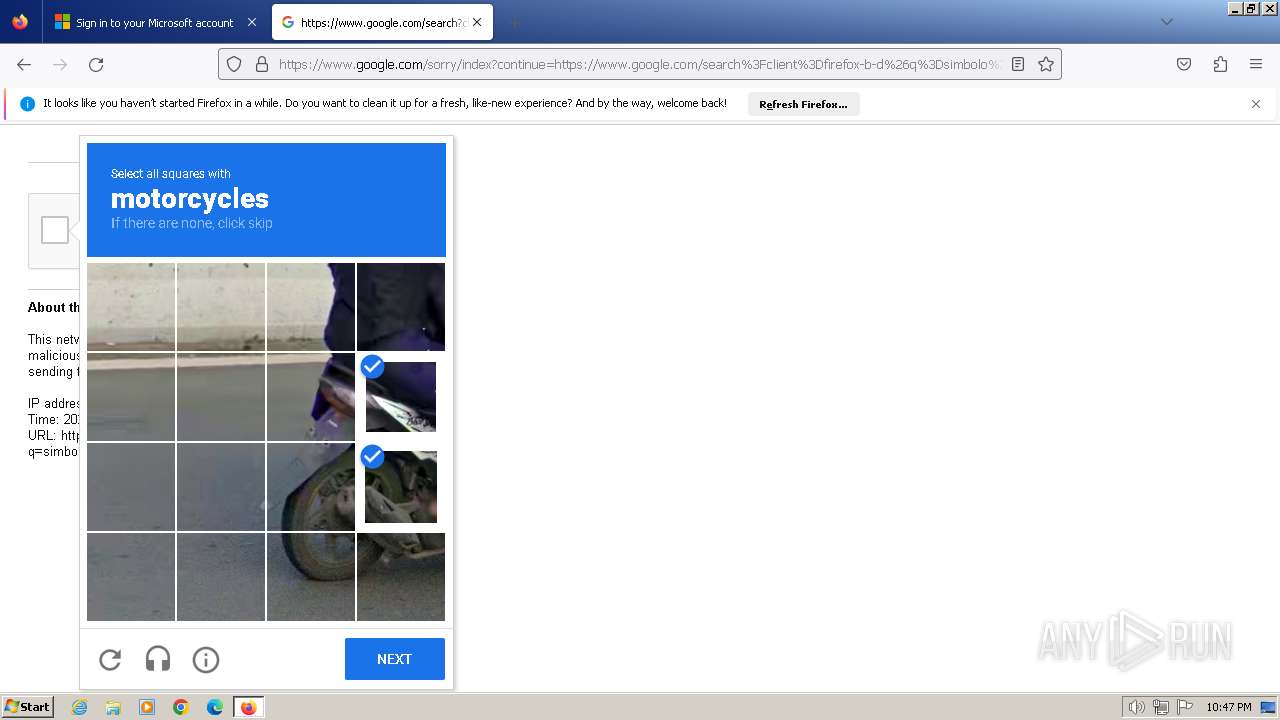Open captcha help info icon
This screenshot has height=720, width=1280.
[x=206, y=659]
